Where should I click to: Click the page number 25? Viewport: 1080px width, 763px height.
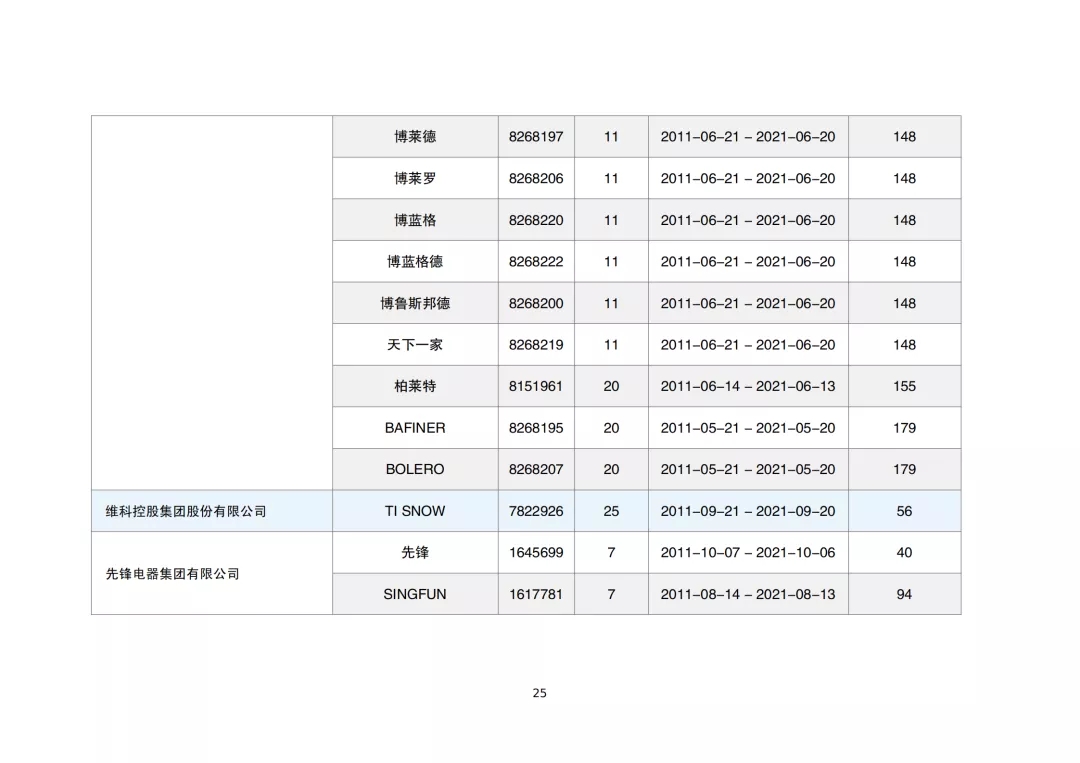point(539,693)
